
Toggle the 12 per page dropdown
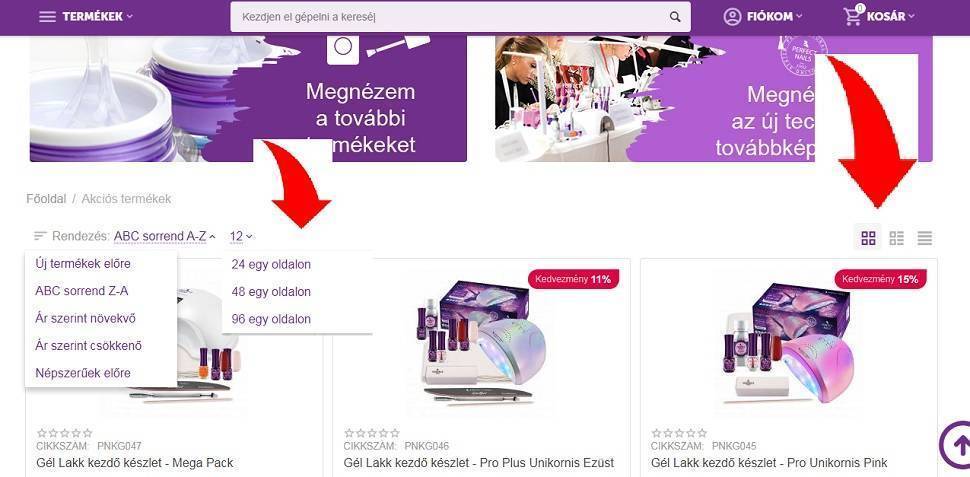[x=241, y=236]
